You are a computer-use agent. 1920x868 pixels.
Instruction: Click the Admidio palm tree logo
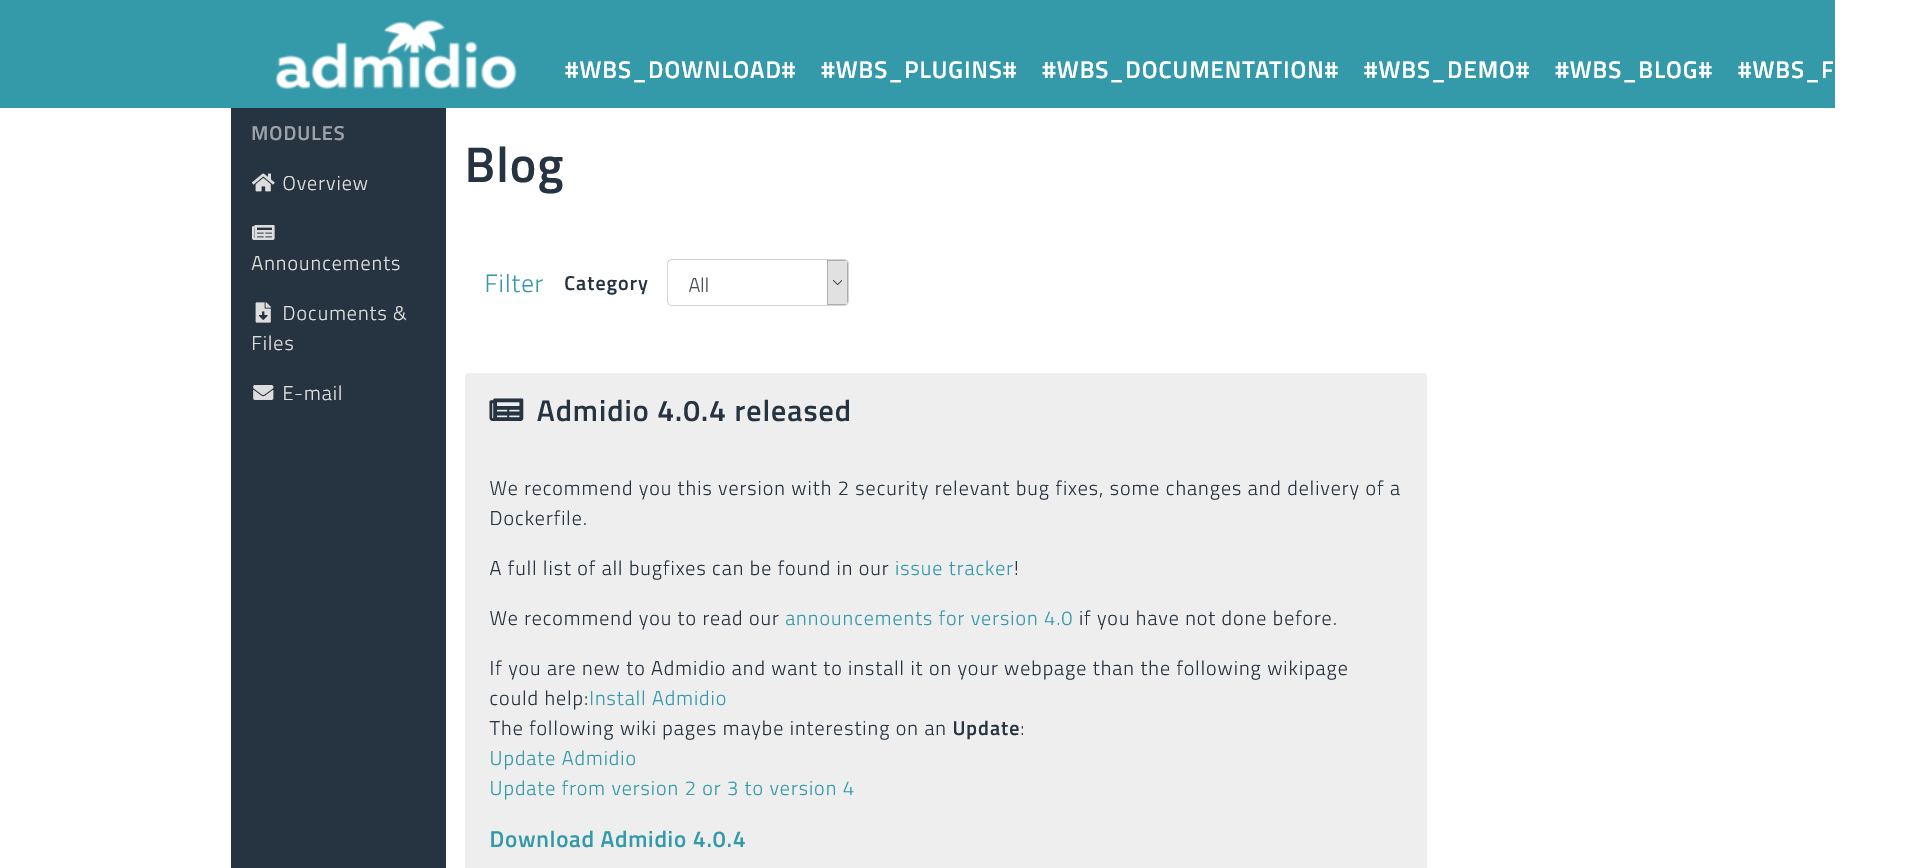coord(395,56)
